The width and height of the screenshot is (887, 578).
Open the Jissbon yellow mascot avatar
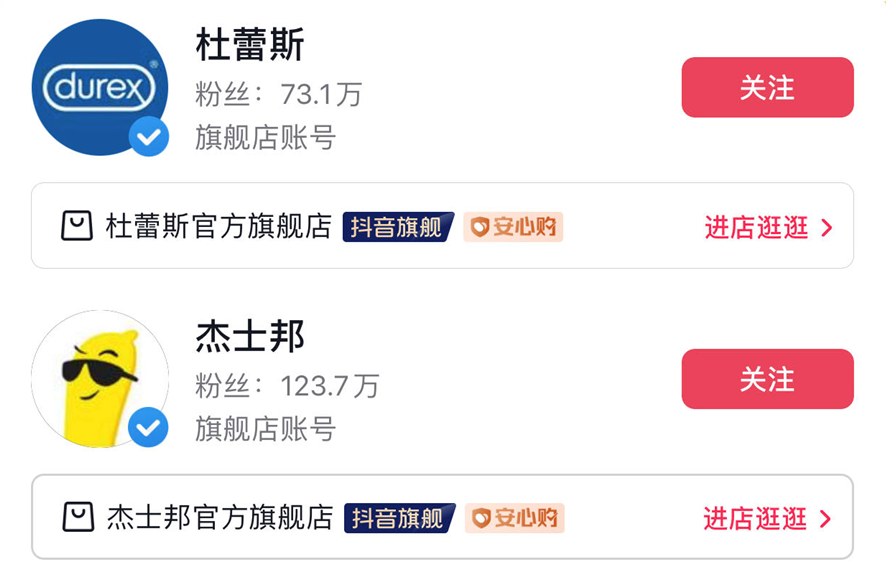point(99,378)
